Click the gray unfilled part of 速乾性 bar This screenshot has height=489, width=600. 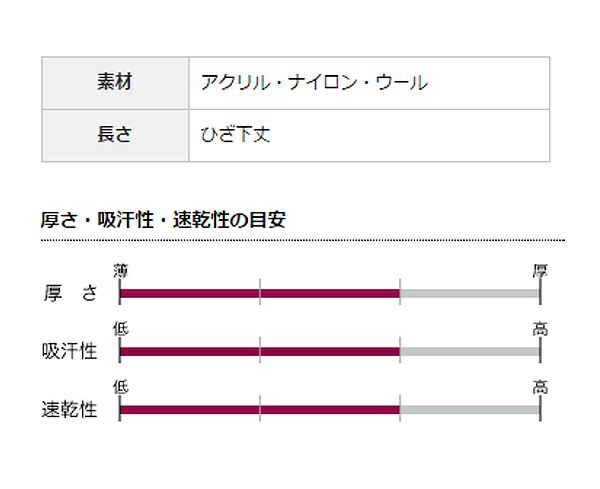[x=470, y=409]
